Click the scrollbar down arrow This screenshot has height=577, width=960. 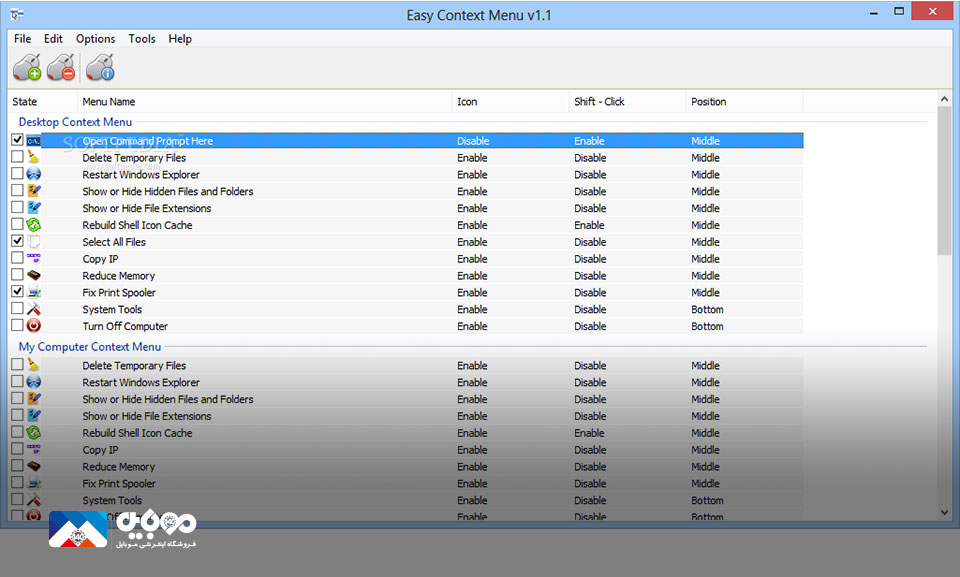click(944, 512)
